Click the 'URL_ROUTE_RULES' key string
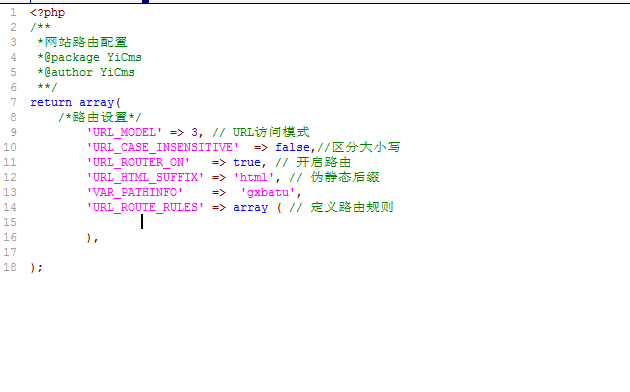The height and width of the screenshot is (392, 630). click(x=145, y=207)
